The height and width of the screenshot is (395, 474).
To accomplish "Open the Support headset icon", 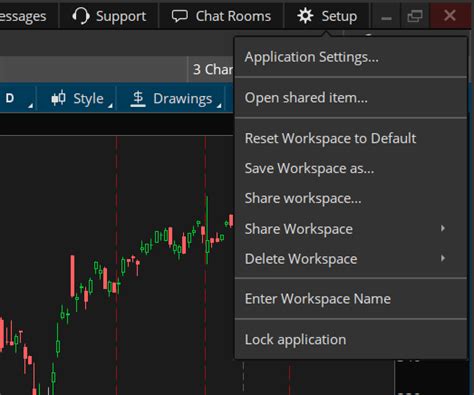I will pyautogui.click(x=81, y=16).
